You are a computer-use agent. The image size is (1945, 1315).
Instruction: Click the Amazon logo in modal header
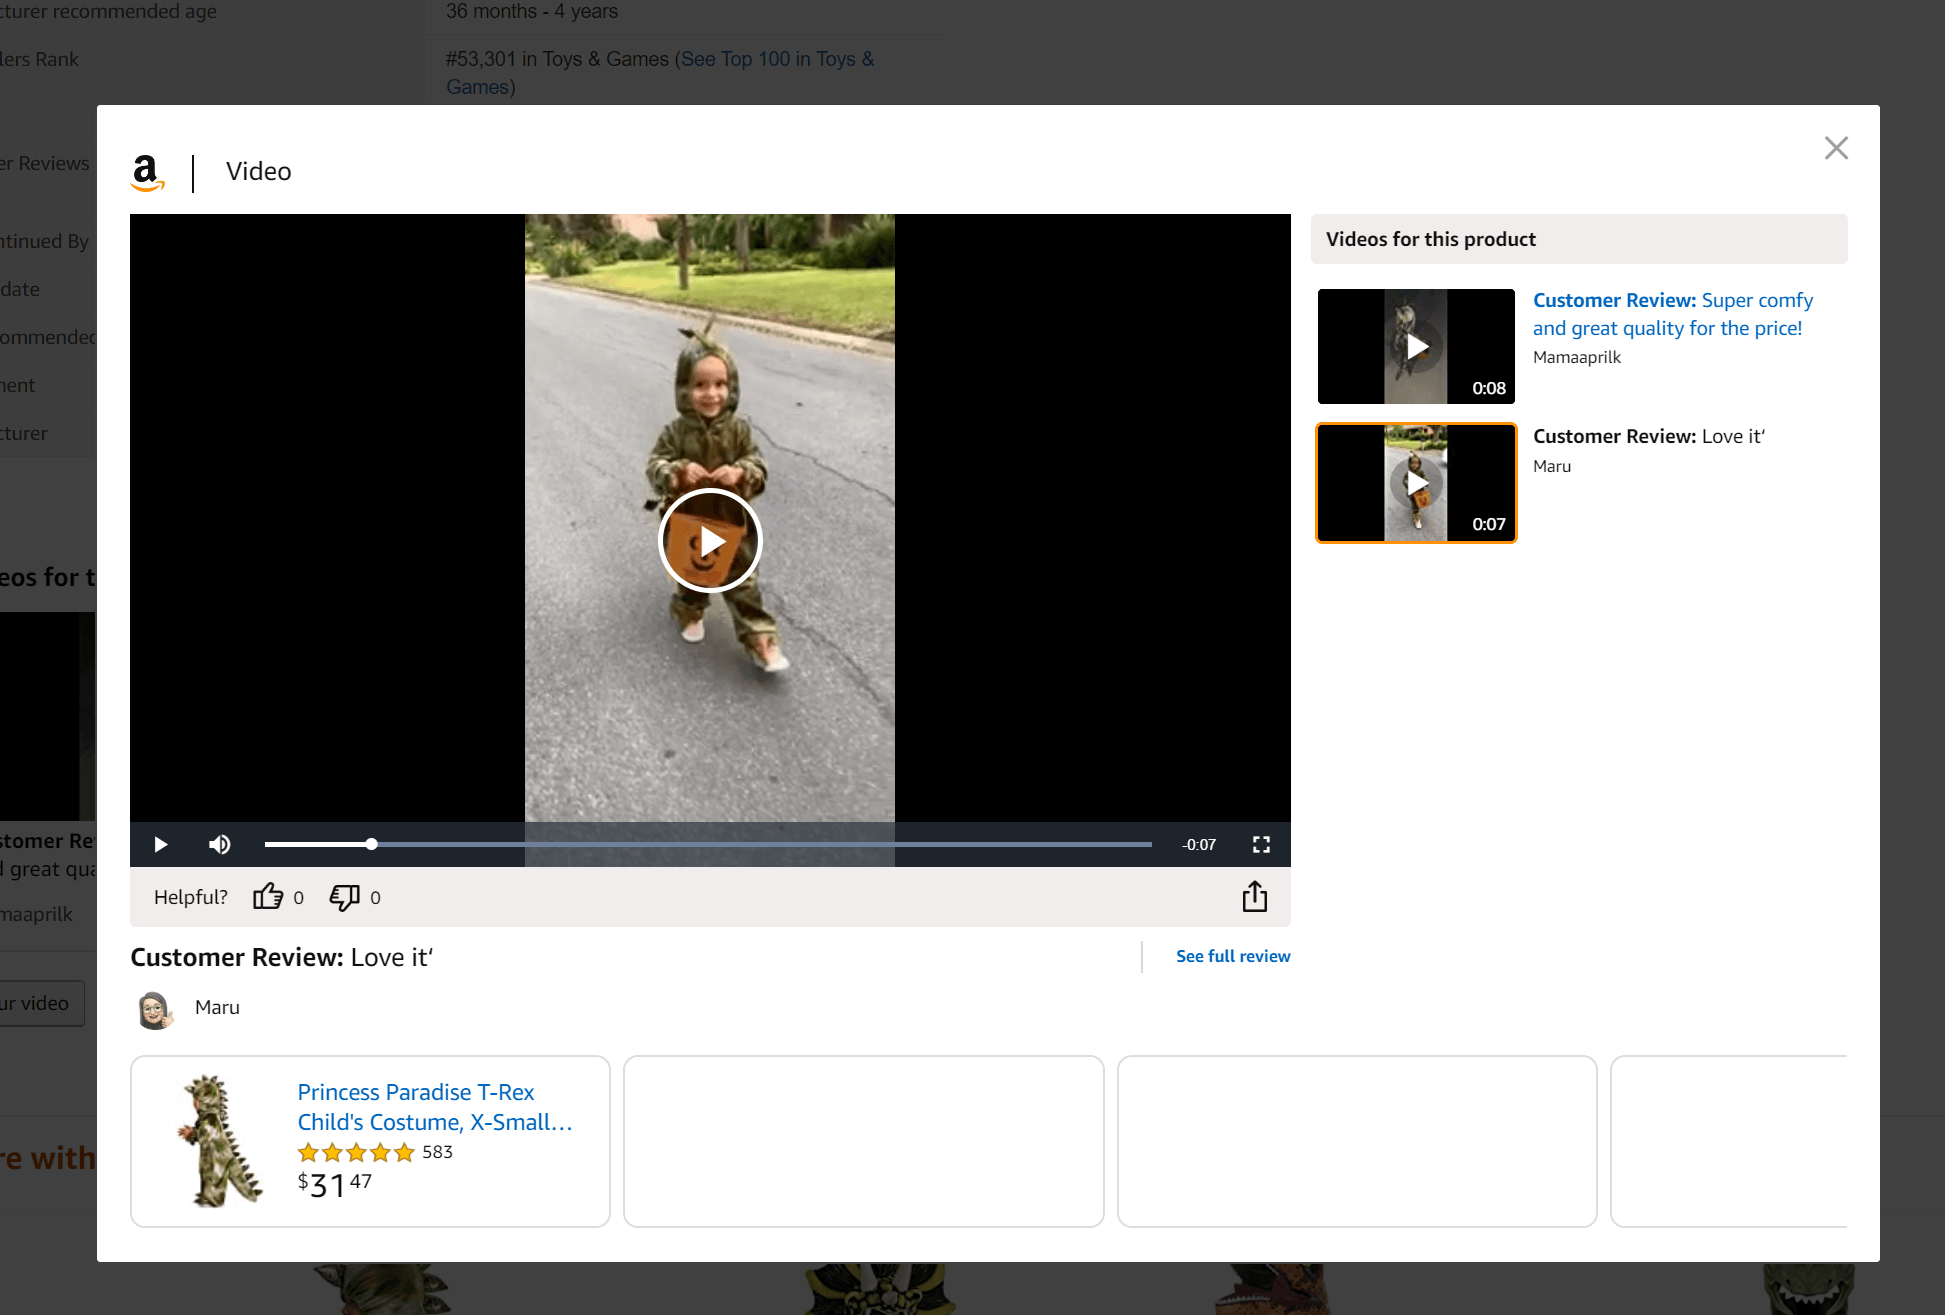(x=147, y=173)
